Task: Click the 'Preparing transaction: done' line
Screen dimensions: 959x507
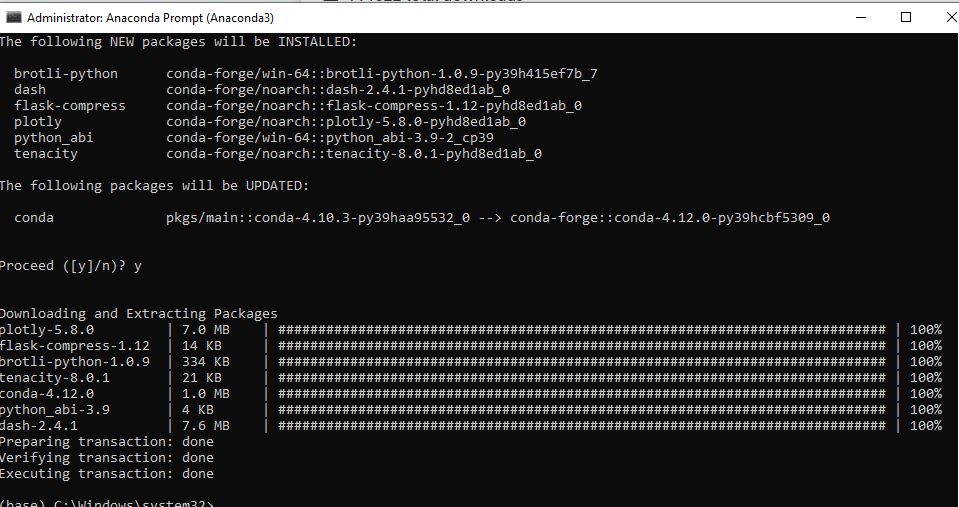Action: pos(106,442)
